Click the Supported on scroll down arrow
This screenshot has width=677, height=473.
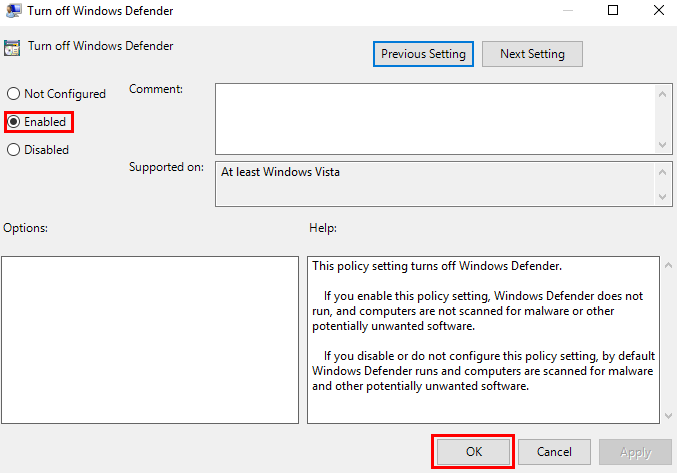[662, 197]
